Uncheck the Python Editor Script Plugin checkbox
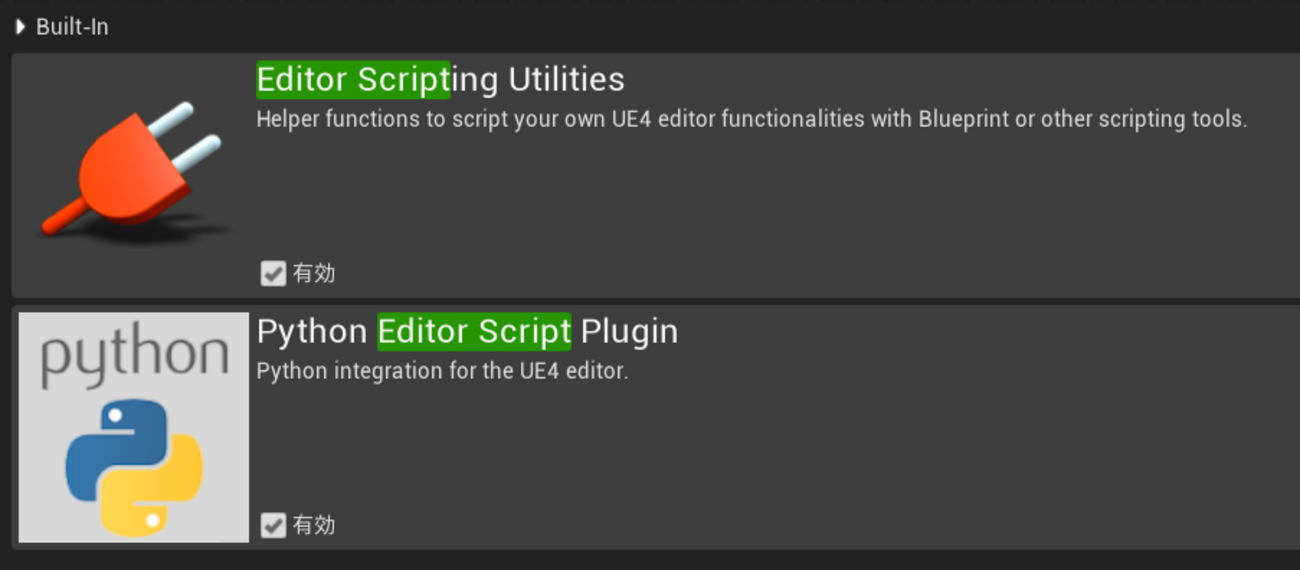 [273, 525]
